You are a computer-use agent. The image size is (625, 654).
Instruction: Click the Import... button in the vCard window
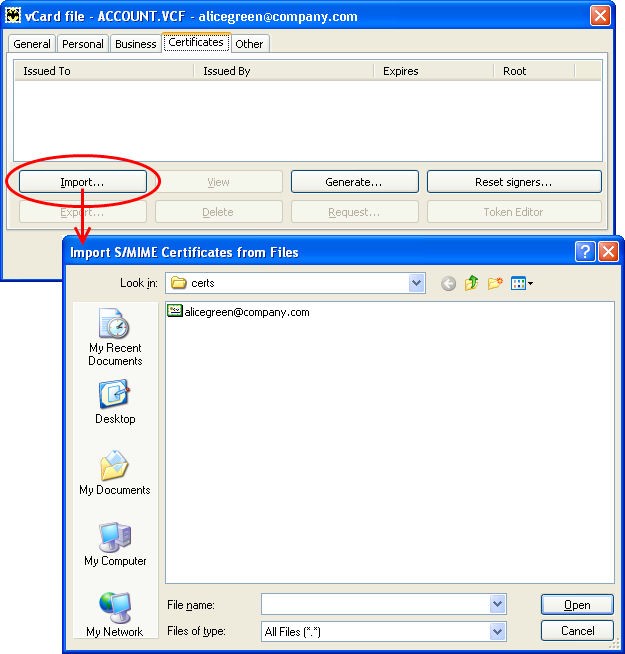pyautogui.click(x=83, y=182)
